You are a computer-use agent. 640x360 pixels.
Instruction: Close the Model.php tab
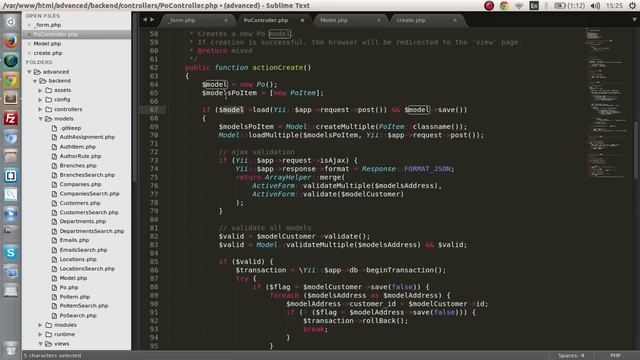click(379, 20)
